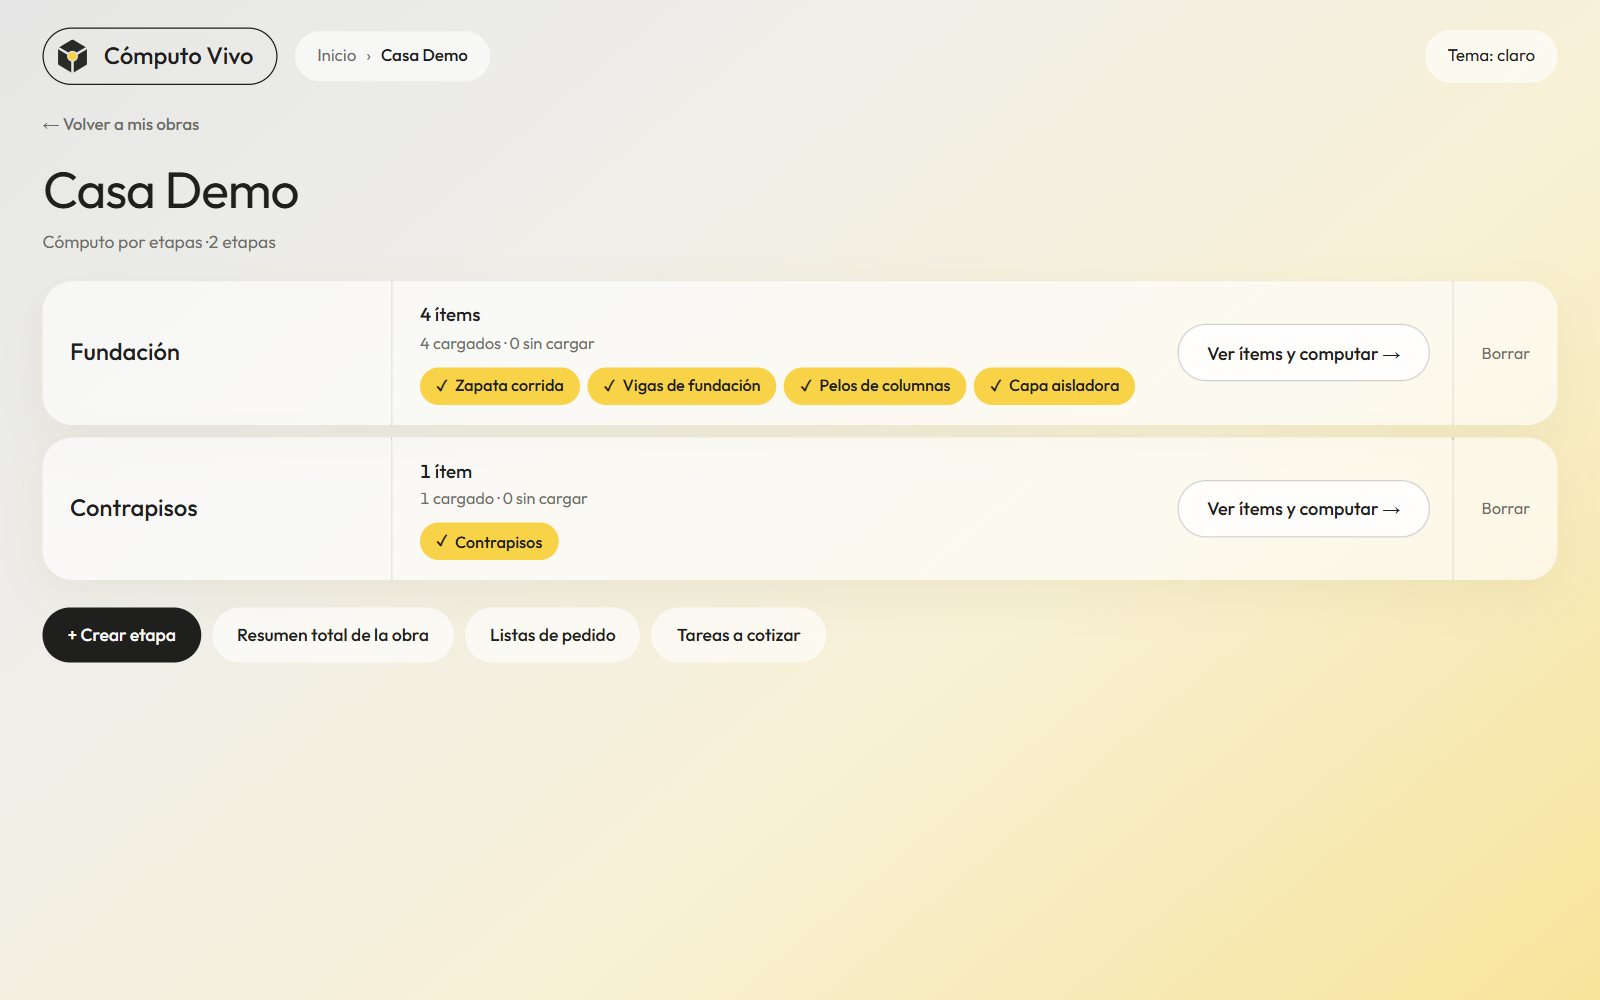Open Ver ítems y computar for Fundación
Image resolution: width=1600 pixels, height=1000 pixels.
coord(1303,353)
